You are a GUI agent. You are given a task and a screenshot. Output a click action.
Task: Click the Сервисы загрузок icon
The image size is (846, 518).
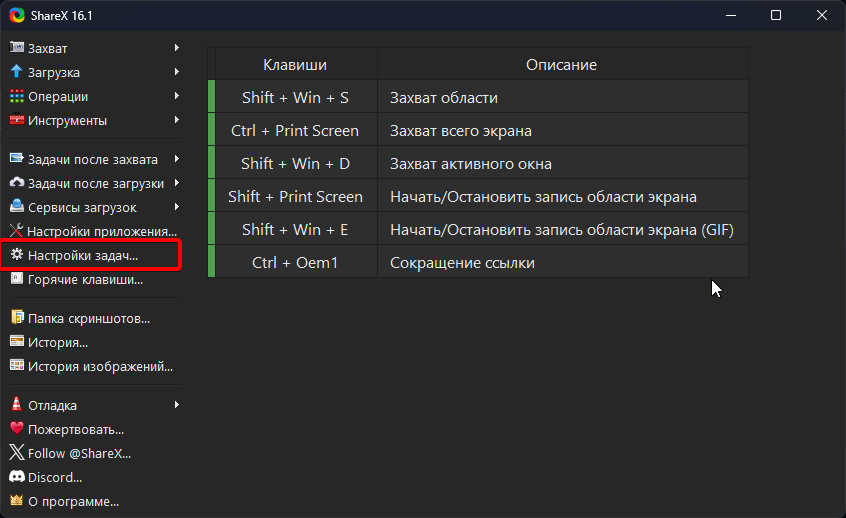tap(17, 207)
